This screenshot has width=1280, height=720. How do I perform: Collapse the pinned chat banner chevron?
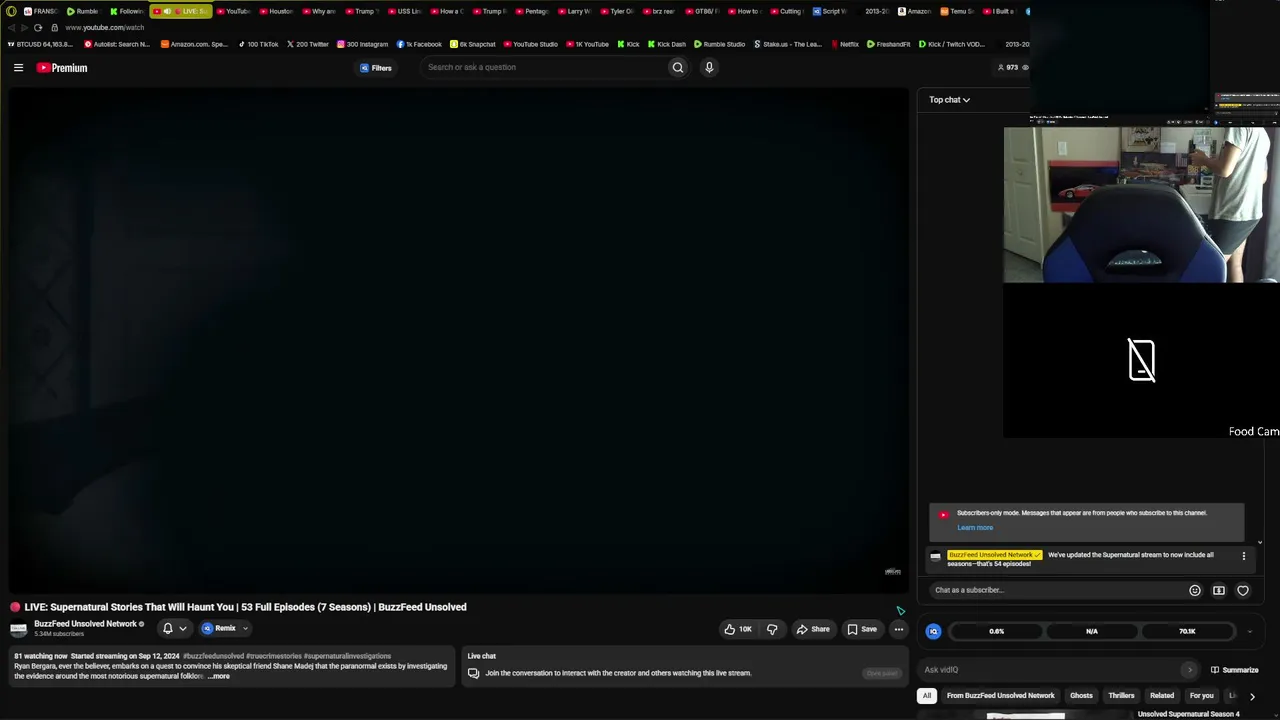click(x=1260, y=542)
